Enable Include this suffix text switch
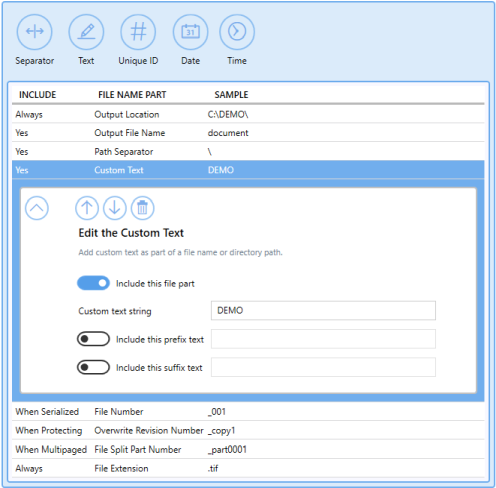Image resolution: width=496 pixels, height=488 pixels. pyautogui.click(x=93, y=367)
